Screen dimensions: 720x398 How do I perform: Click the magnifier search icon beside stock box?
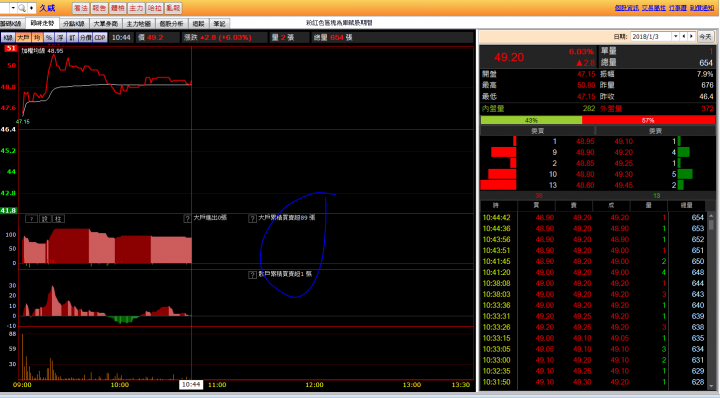pyautogui.click(x=22, y=8)
